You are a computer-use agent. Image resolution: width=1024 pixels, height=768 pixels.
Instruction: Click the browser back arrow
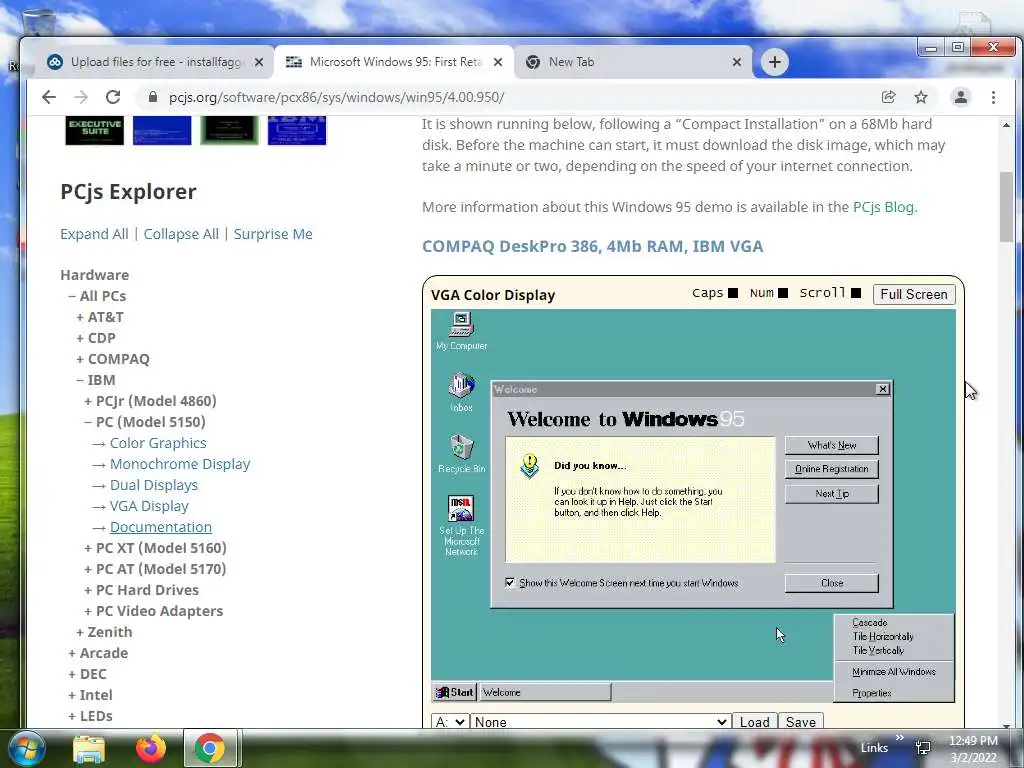coord(49,97)
